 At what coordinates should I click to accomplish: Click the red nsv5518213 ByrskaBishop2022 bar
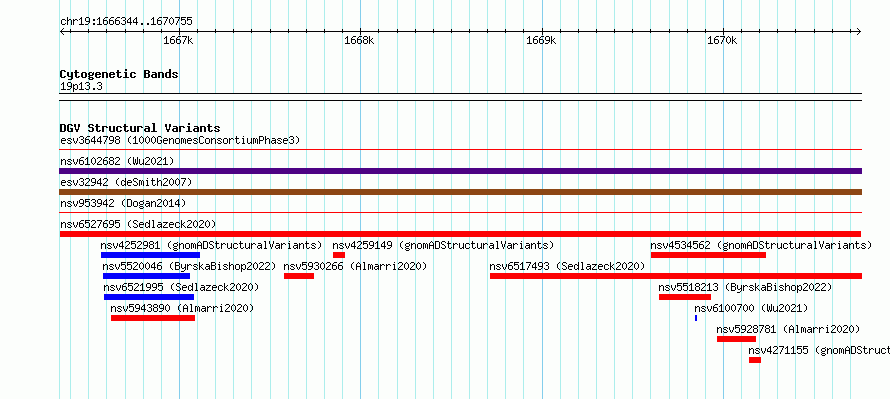coord(685,297)
